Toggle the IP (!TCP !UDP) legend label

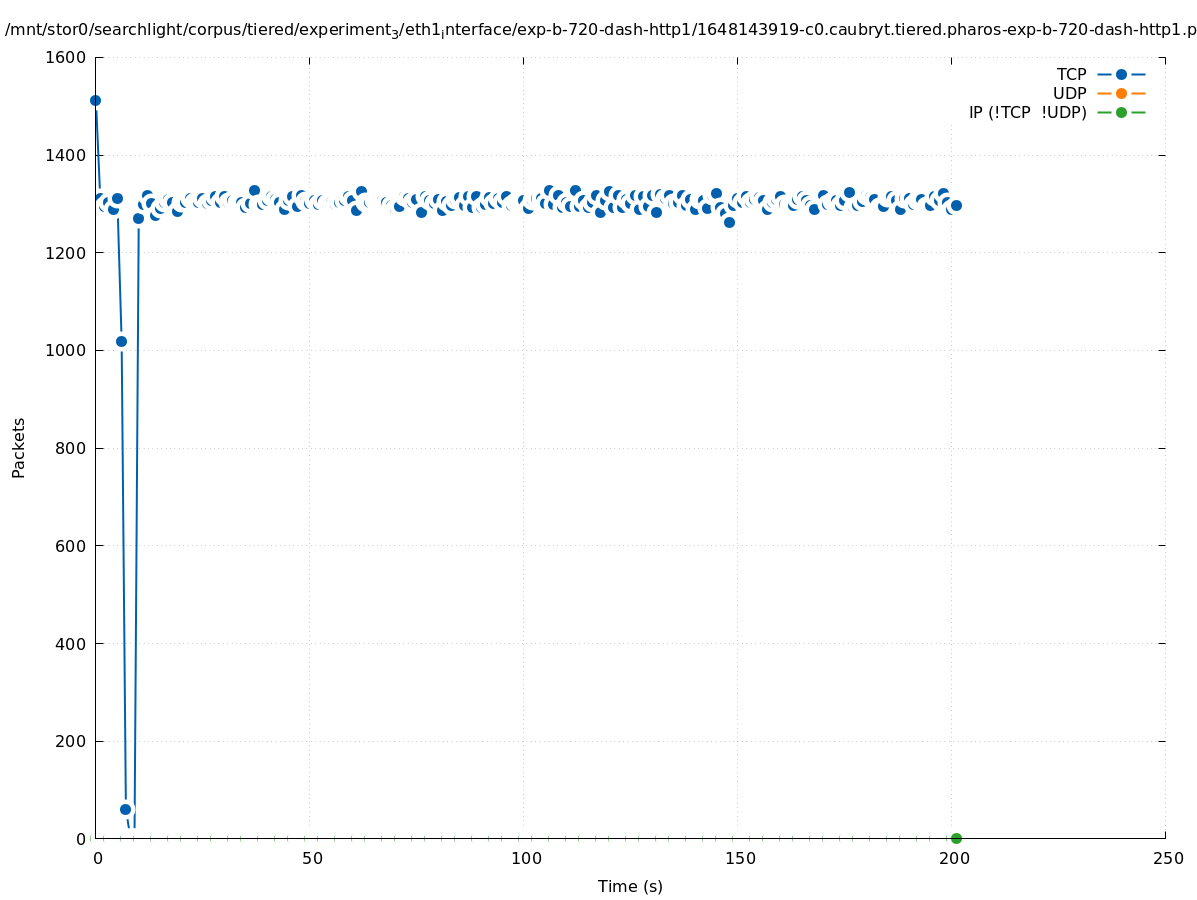pos(1027,112)
